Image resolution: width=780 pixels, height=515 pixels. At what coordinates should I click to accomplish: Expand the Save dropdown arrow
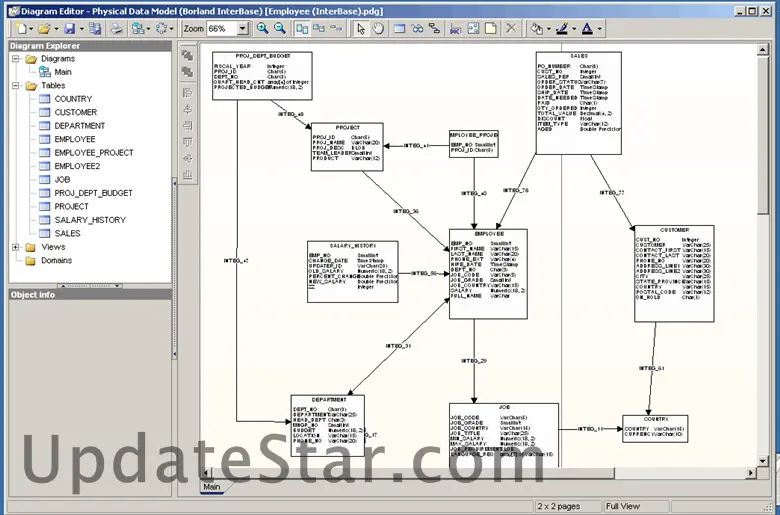tap(82, 29)
